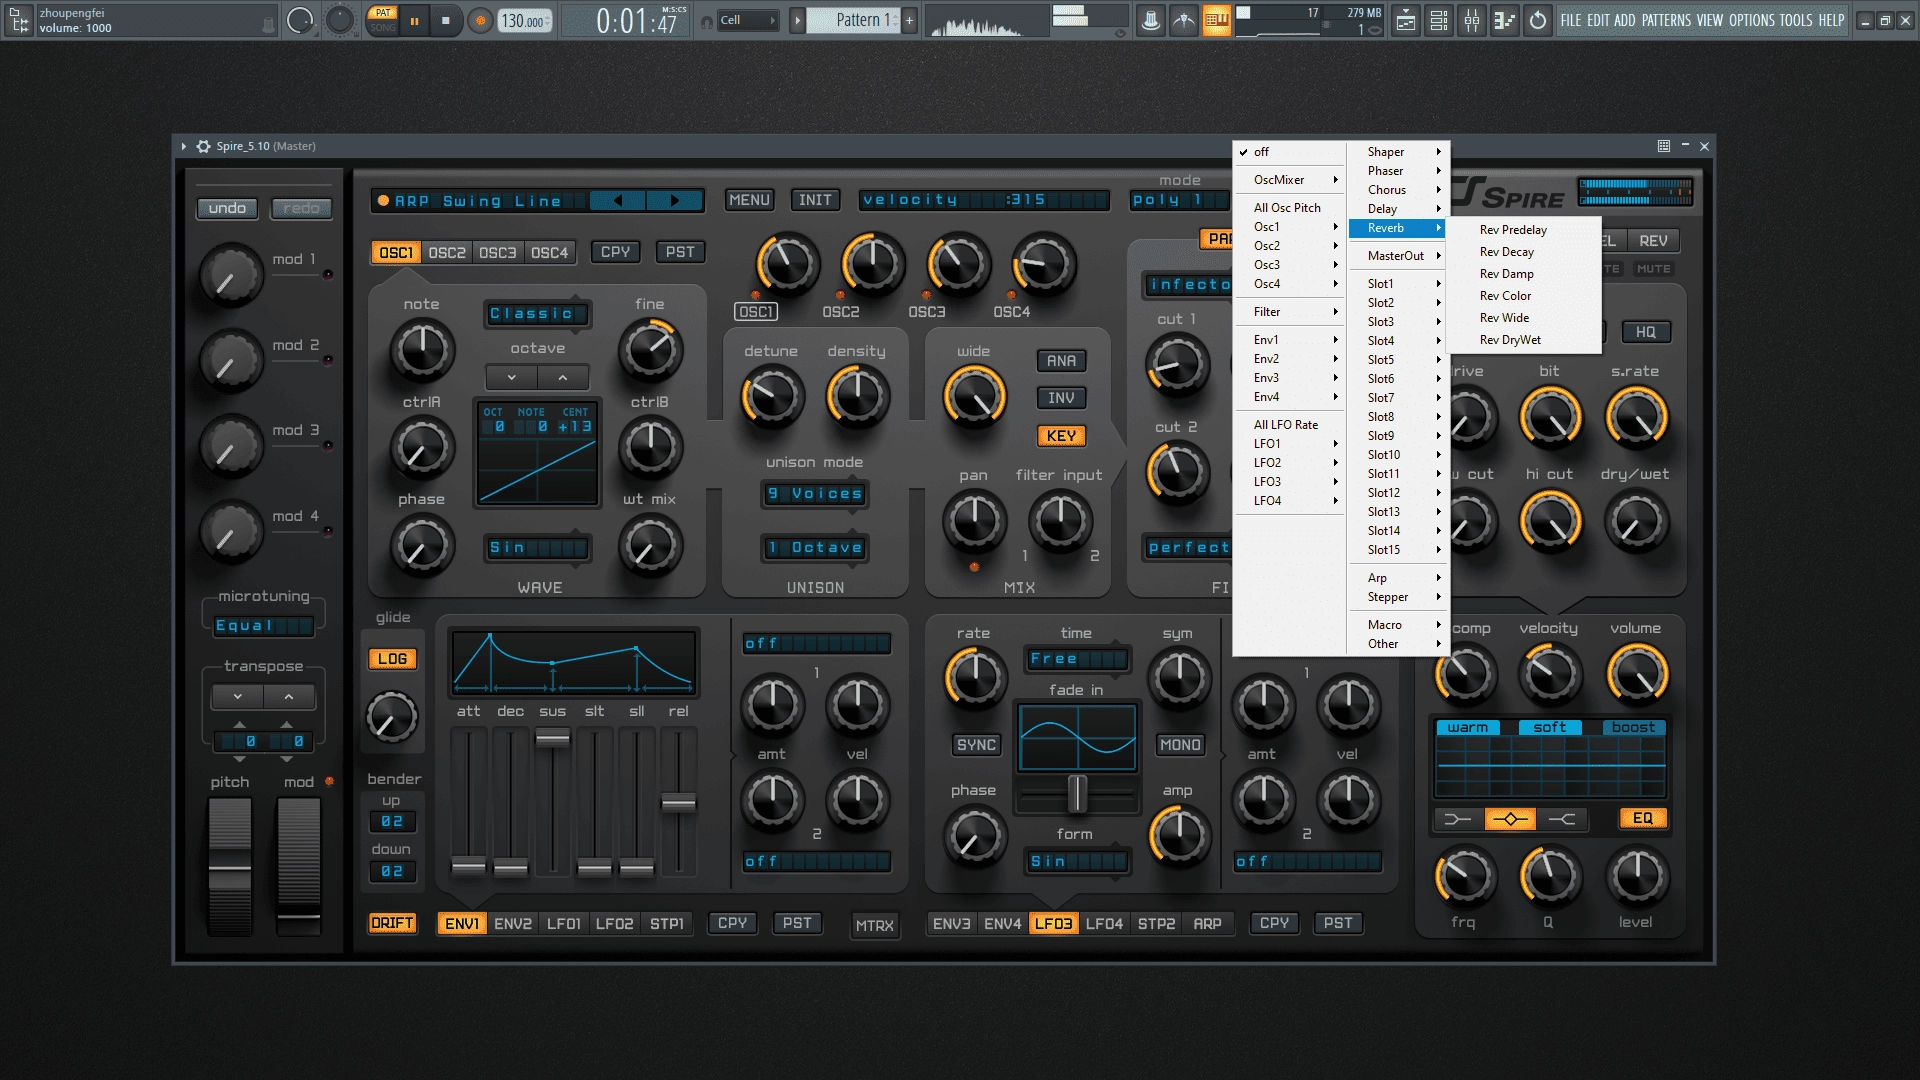The image size is (1920, 1080).
Task: Click the undo history circular arrow icon
Action: tap(1538, 20)
